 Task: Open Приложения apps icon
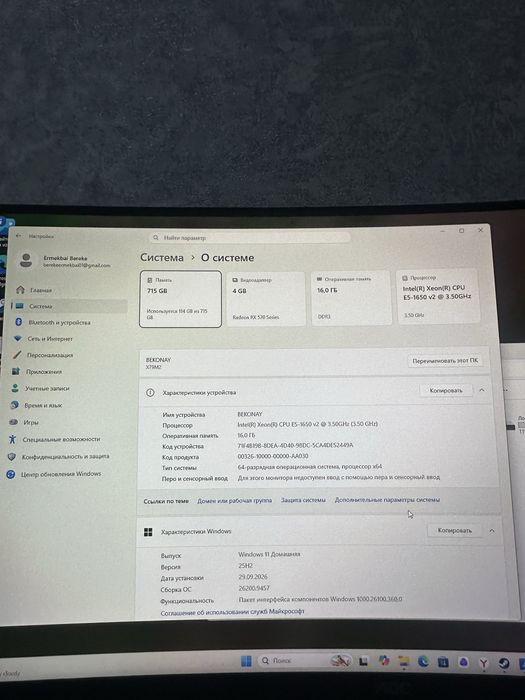16,371
